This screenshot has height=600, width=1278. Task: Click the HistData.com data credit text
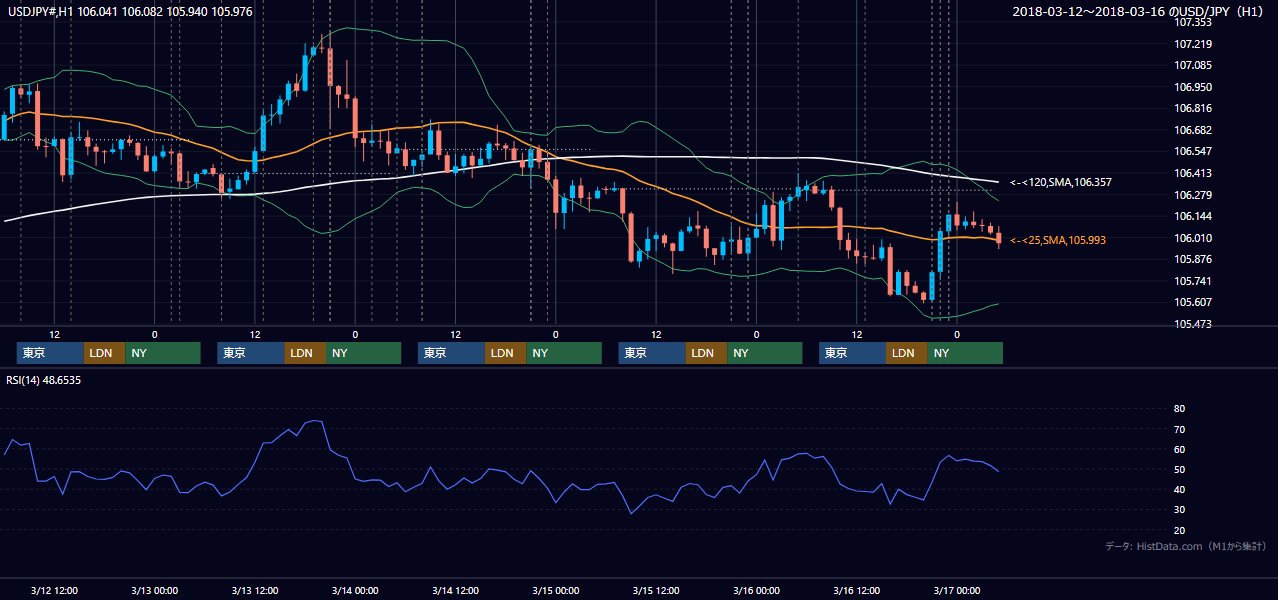click(x=1185, y=546)
